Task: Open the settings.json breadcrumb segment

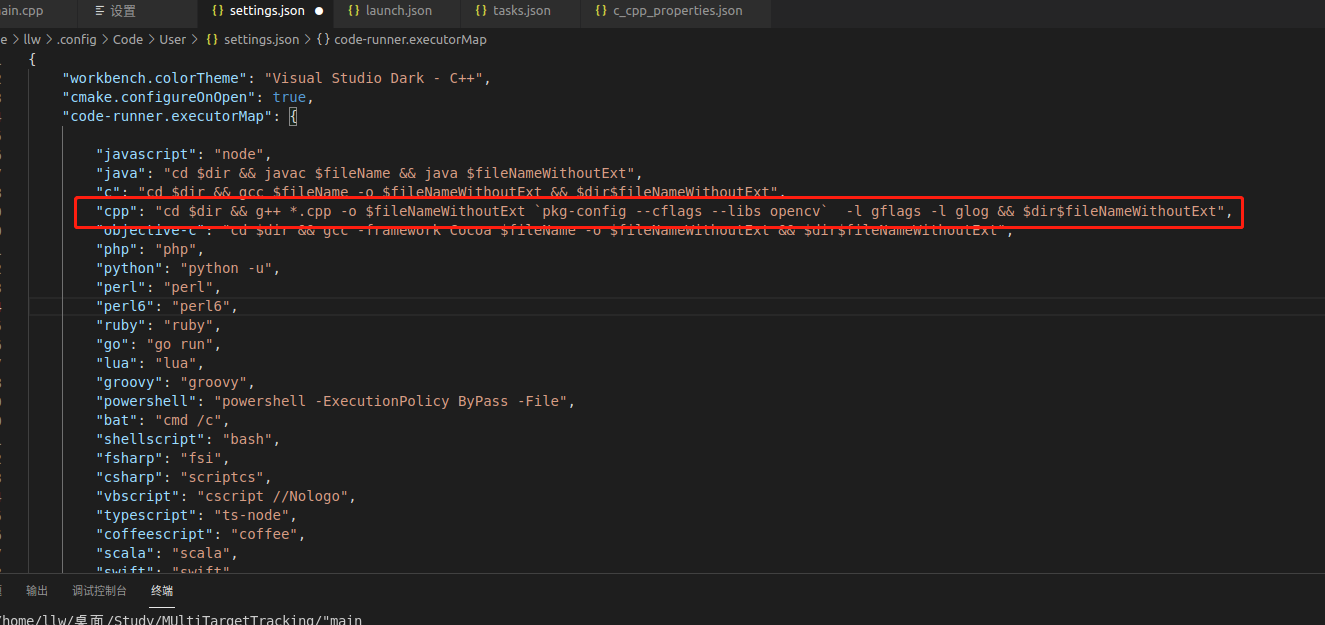Action: point(261,40)
